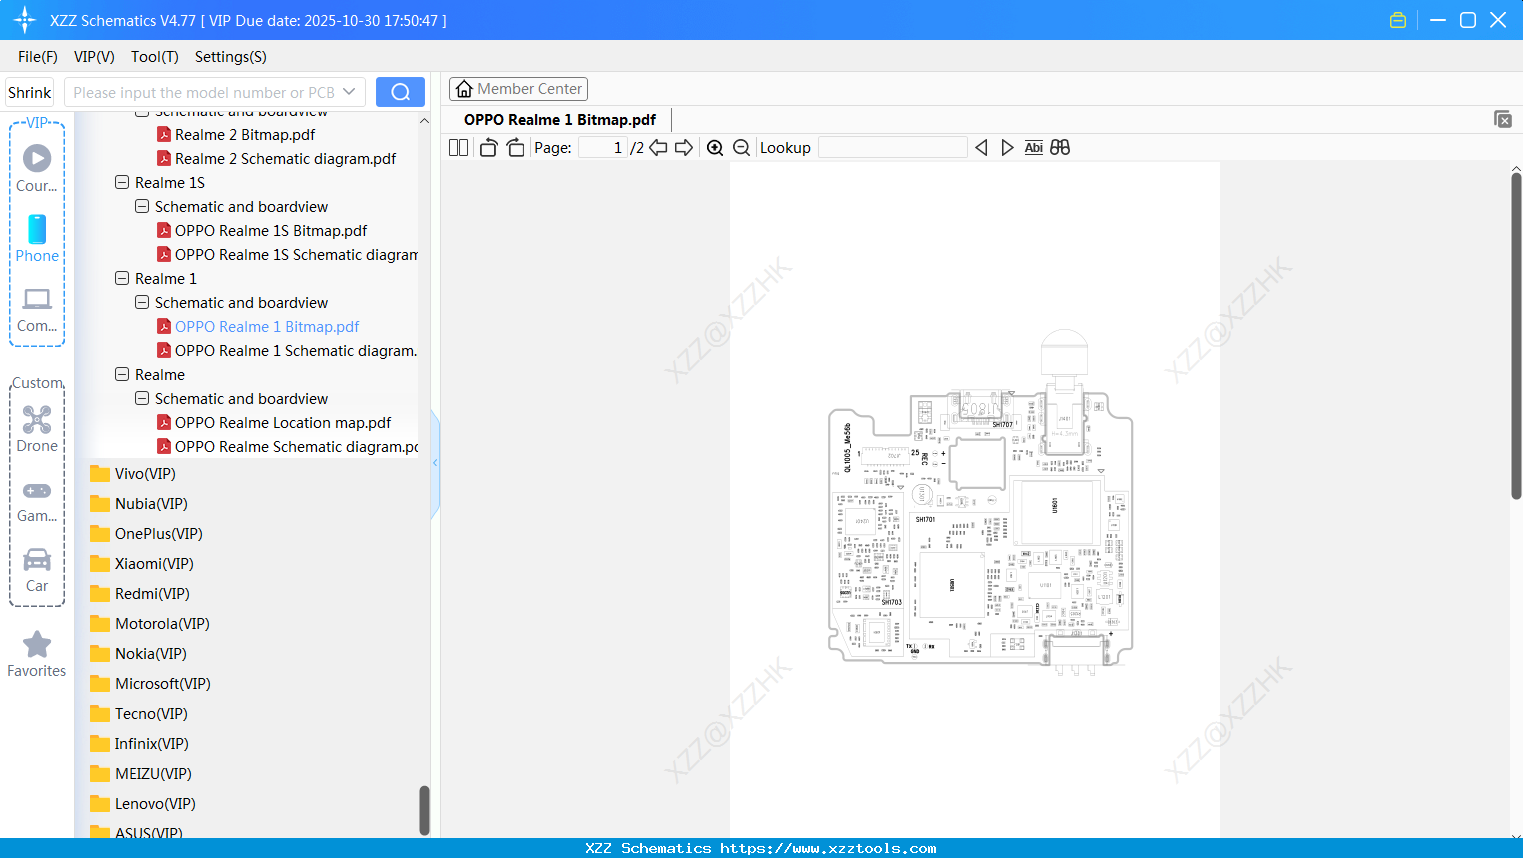This screenshot has height=858, width=1523.
Task: Enable two-page viewing mode
Action: [x=457, y=146]
